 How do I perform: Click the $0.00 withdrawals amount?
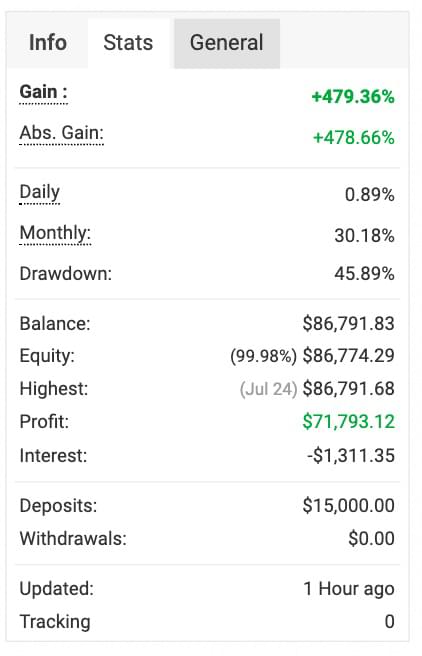tap(371, 538)
